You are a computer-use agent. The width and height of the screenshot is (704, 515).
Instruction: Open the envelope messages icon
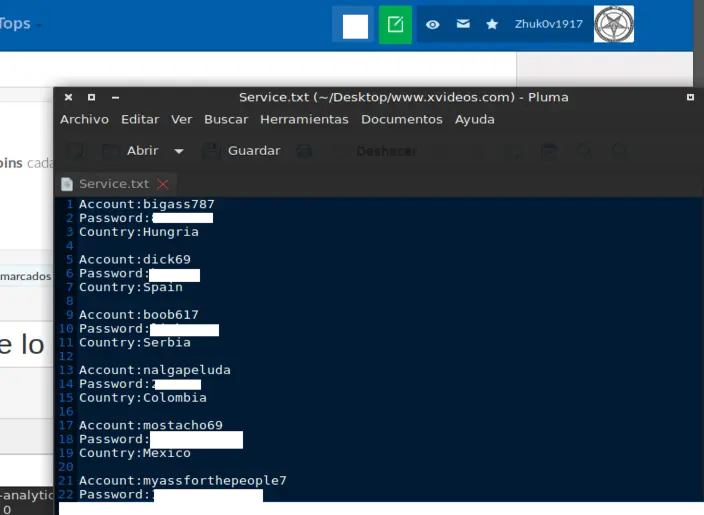[463, 24]
